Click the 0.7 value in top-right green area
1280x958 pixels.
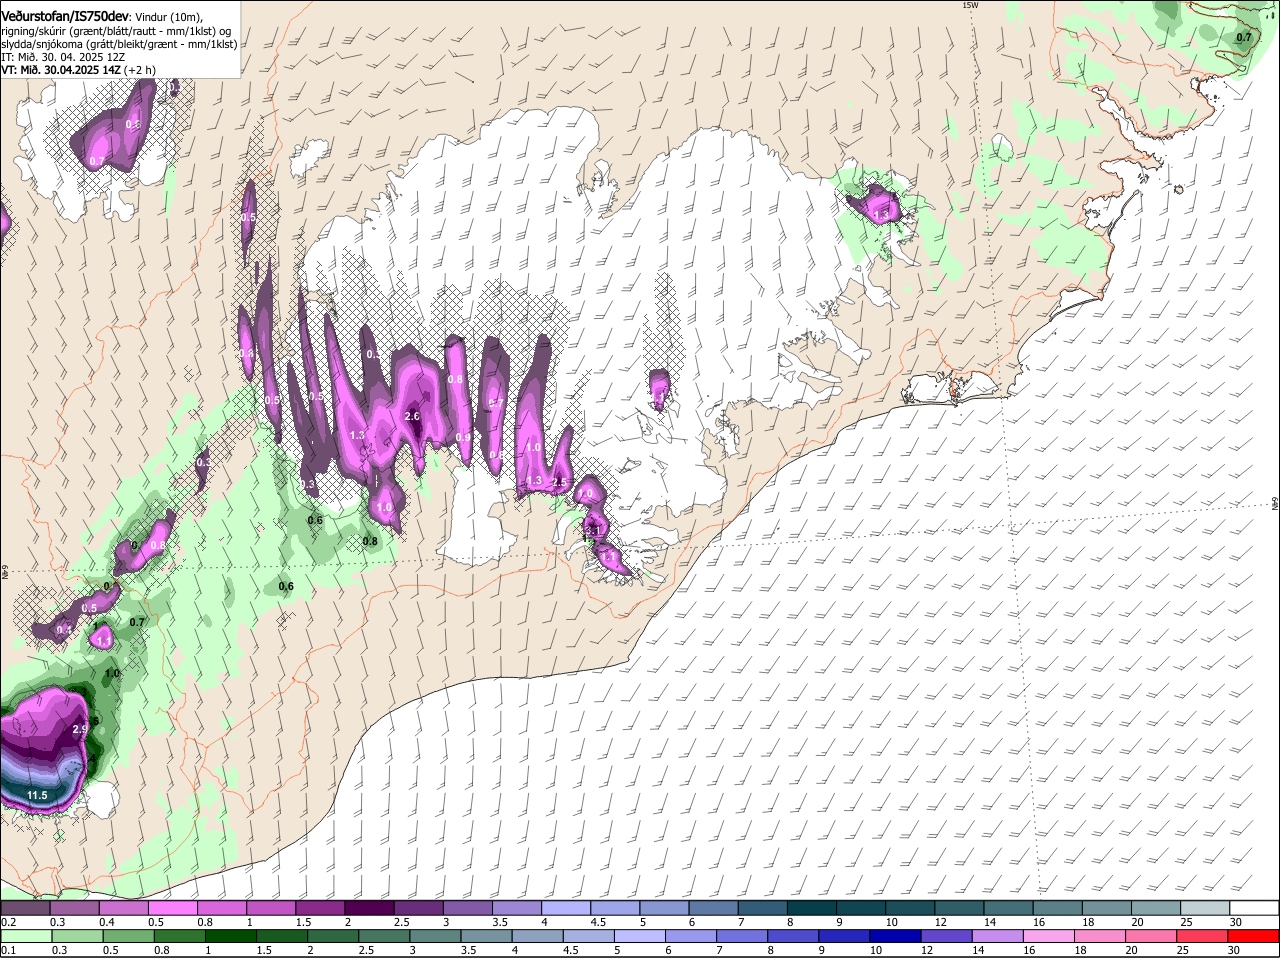pos(1243,38)
